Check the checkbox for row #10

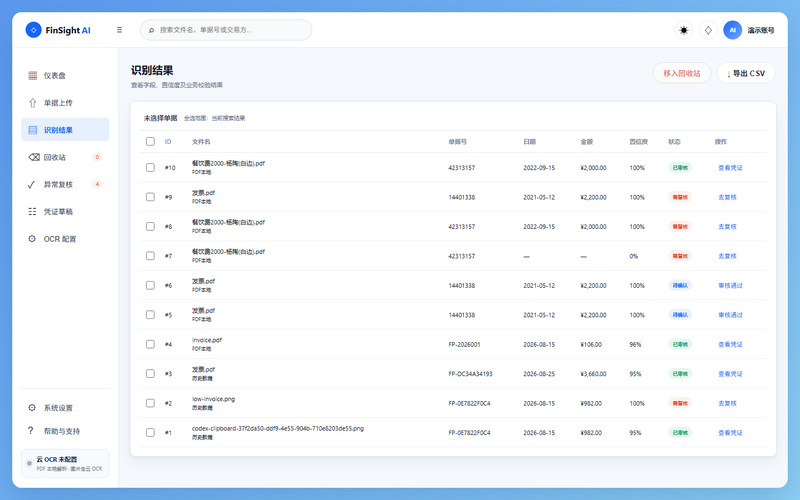pyautogui.click(x=150, y=167)
